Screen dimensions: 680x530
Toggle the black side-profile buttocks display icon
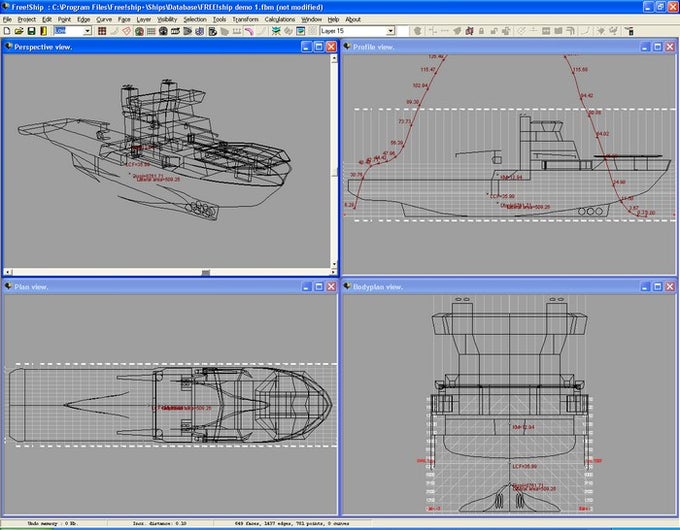175,31
